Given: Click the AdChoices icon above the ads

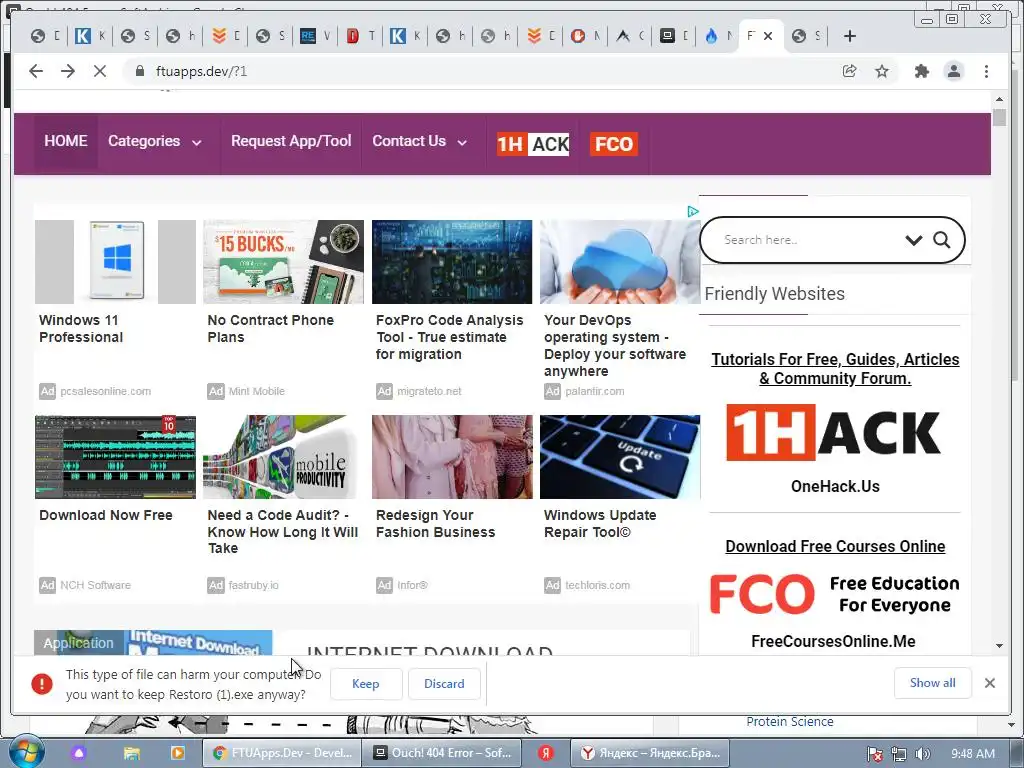Looking at the screenshot, I should pyautogui.click(x=693, y=211).
